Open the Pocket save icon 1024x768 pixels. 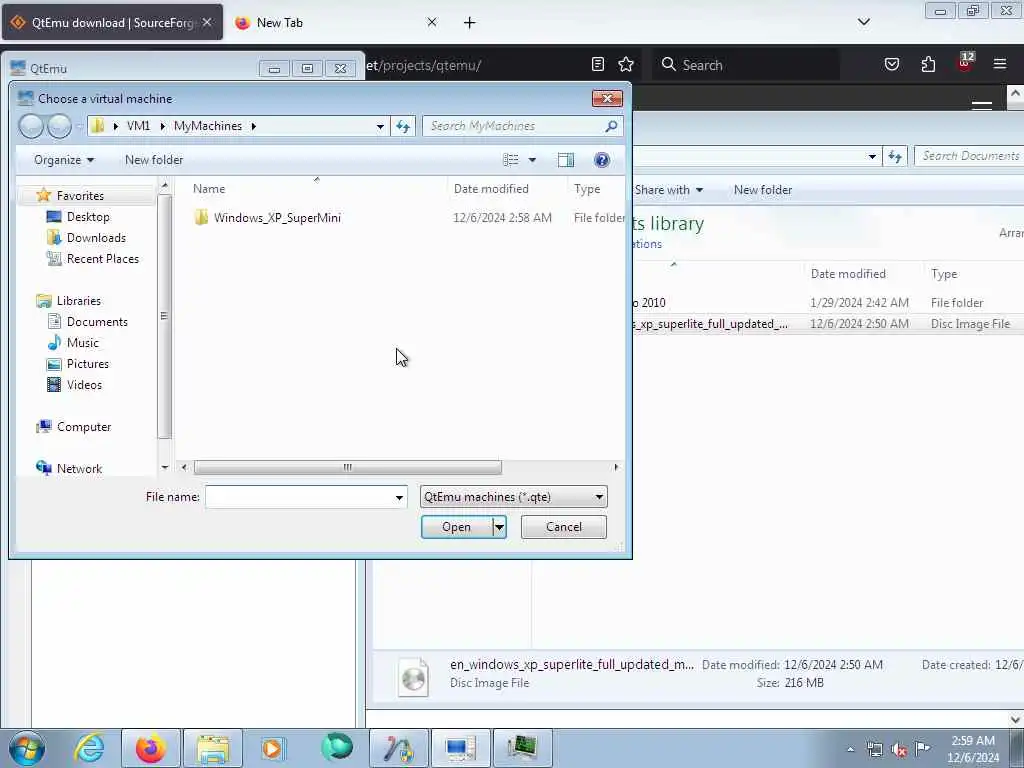[891, 65]
